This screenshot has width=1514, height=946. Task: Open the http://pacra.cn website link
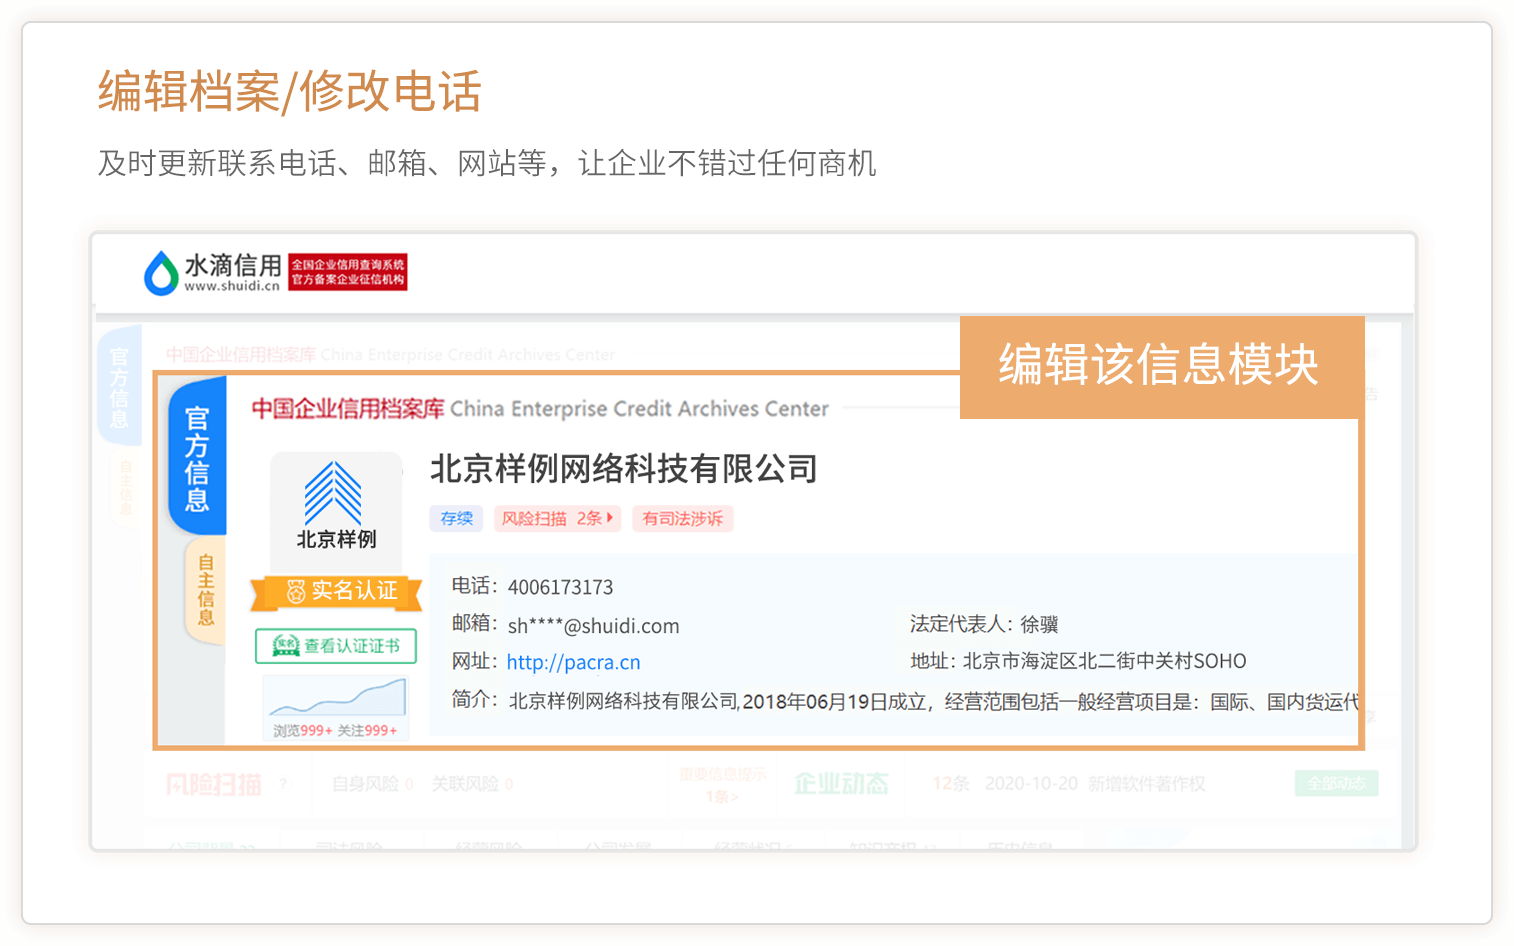click(573, 662)
